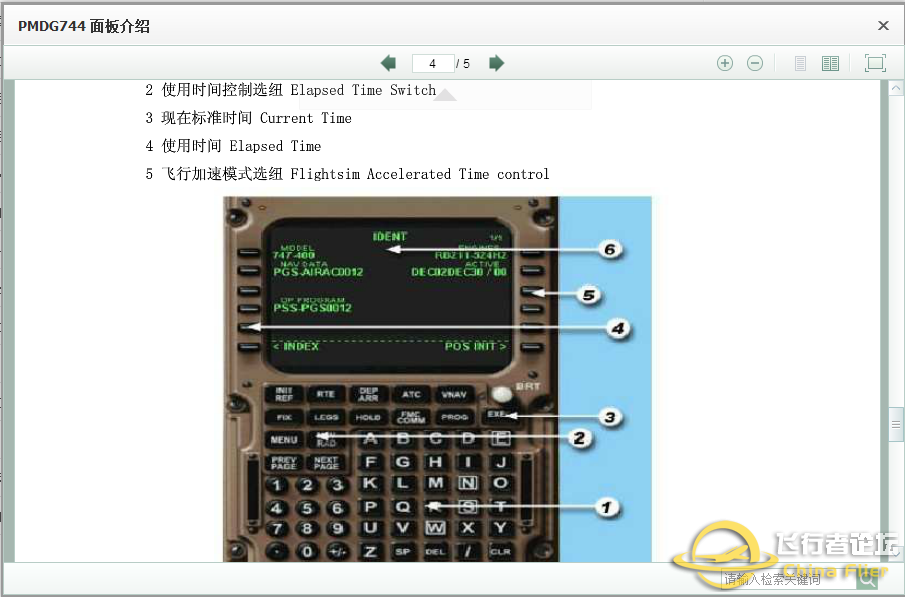Zoom in on the document
The width and height of the screenshot is (905, 597).
[x=725, y=62]
